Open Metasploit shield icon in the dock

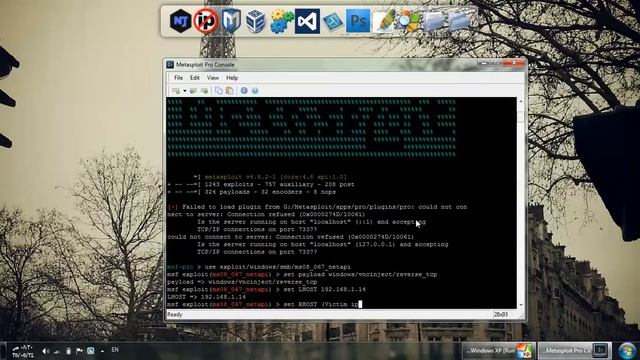231,21
